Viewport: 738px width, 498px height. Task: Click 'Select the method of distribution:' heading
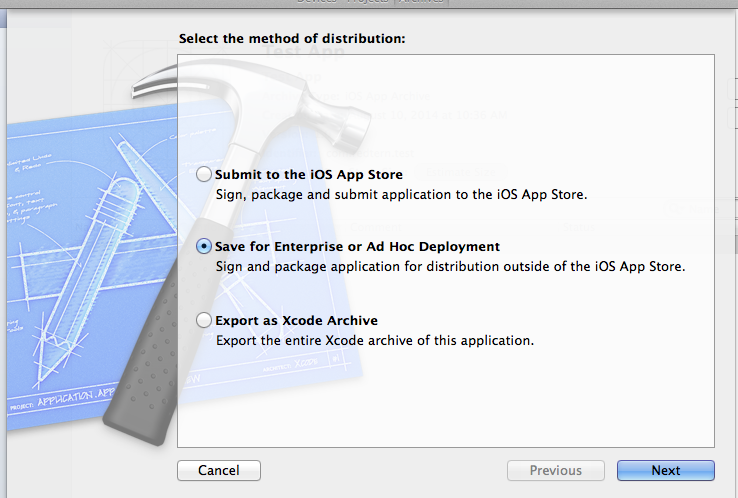click(x=292, y=39)
